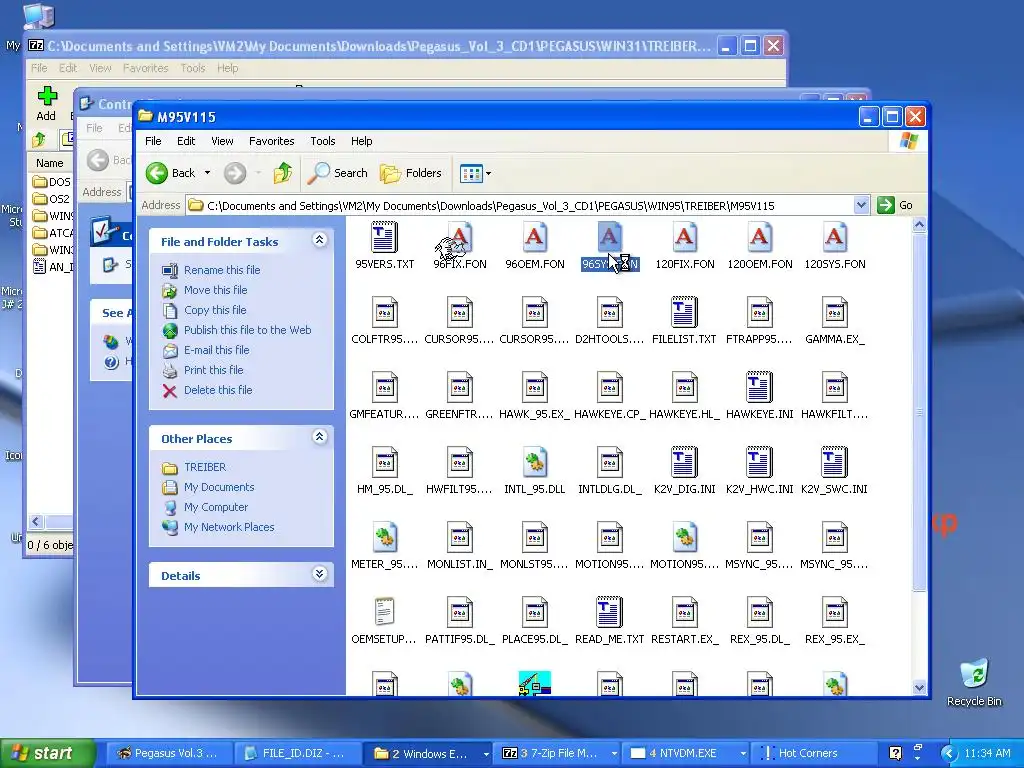Viewport: 1024px width, 768px height.
Task: Toggle the Folders pane in Explorer
Action: tap(411, 173)
